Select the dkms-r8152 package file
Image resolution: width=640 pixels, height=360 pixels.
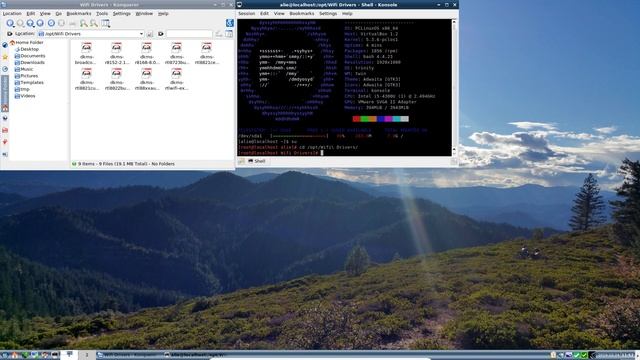pos(117,54)
